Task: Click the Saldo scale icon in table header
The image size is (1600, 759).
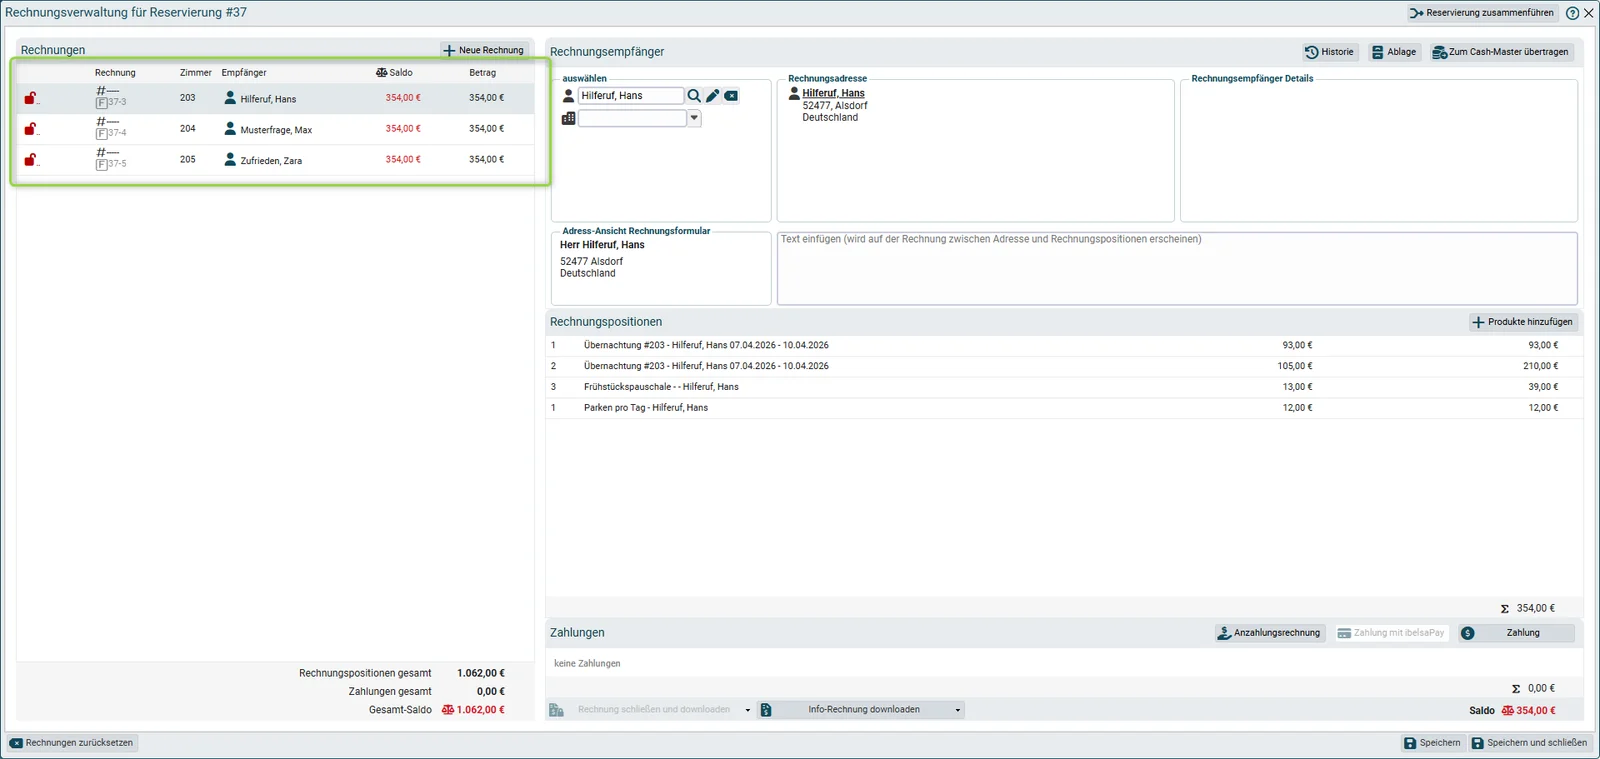Action: pyautogui.click(x=381, y=73)
